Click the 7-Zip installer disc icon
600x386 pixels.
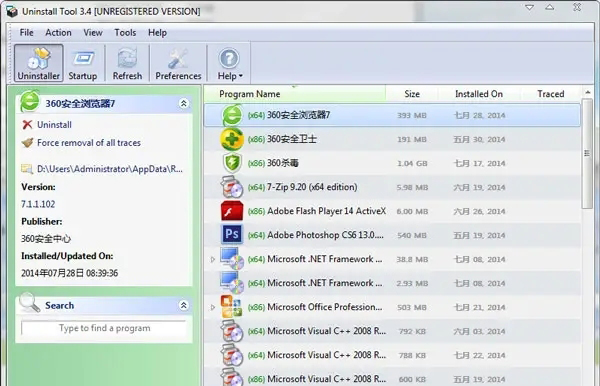232,187
